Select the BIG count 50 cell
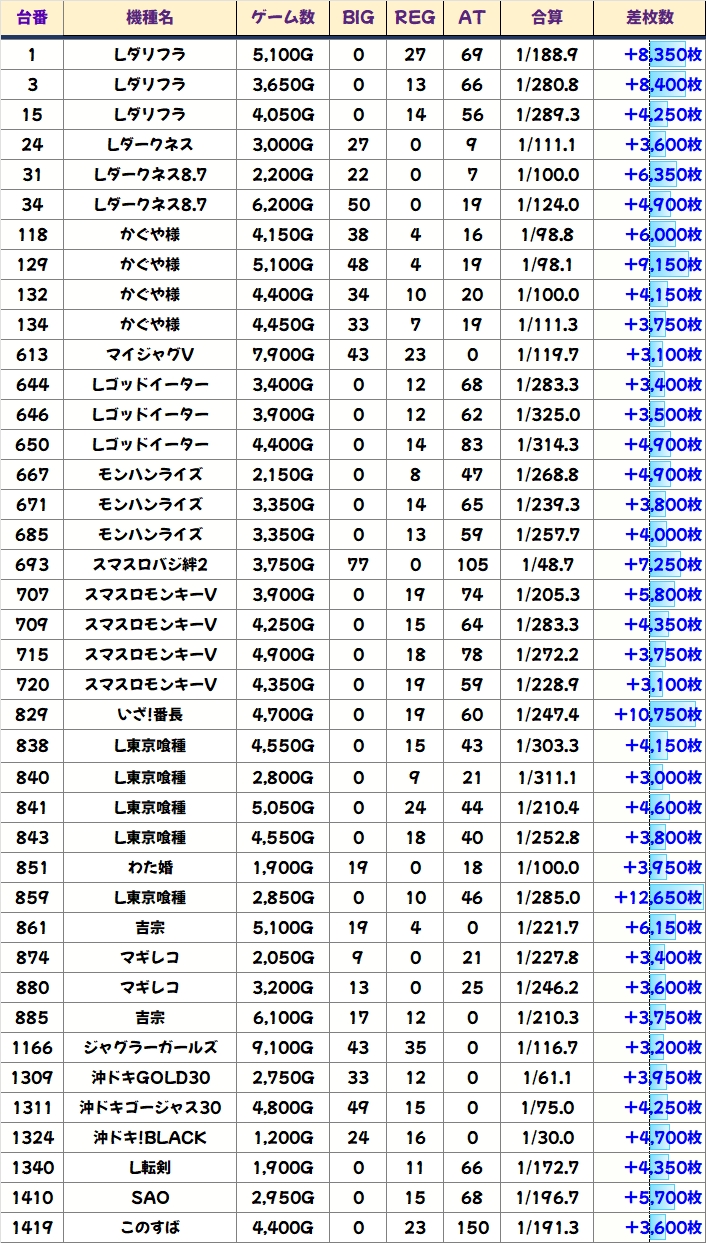 [x=359, y=204]
